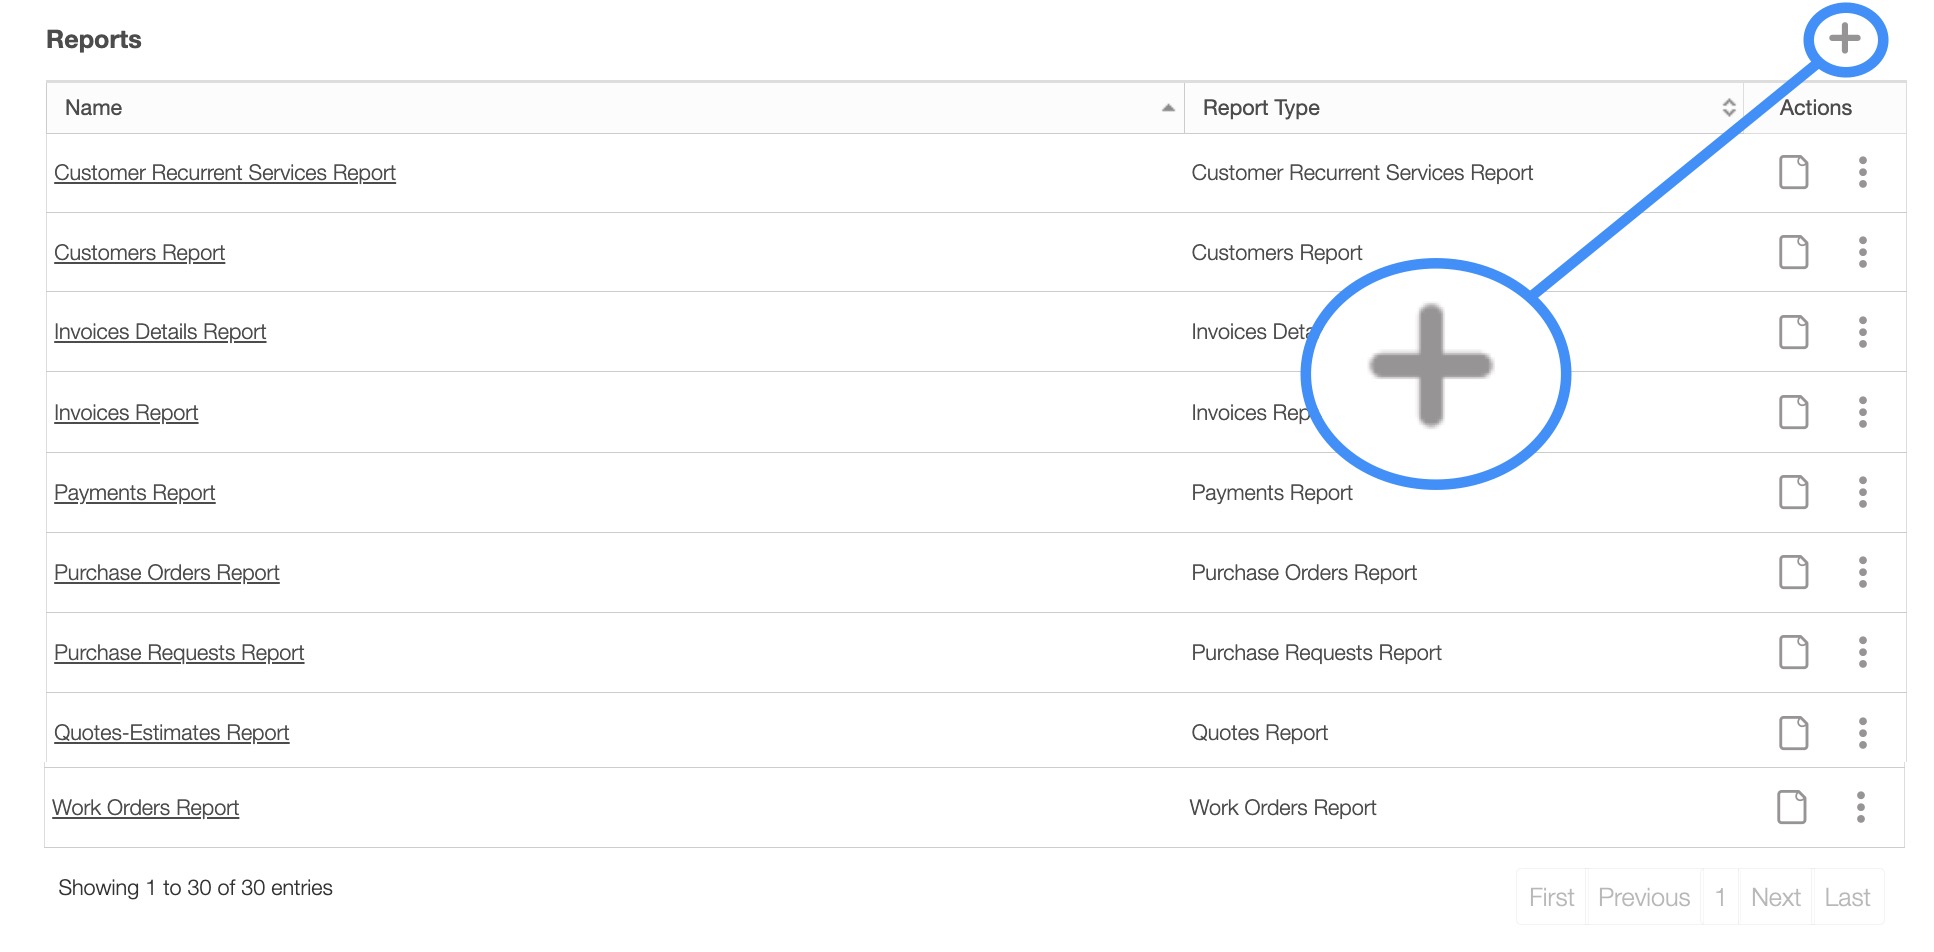Click document icon in Customers Report row
Image resolution: width=1934 pixels, height=952 pixels.
click(x=1793, y=252)
